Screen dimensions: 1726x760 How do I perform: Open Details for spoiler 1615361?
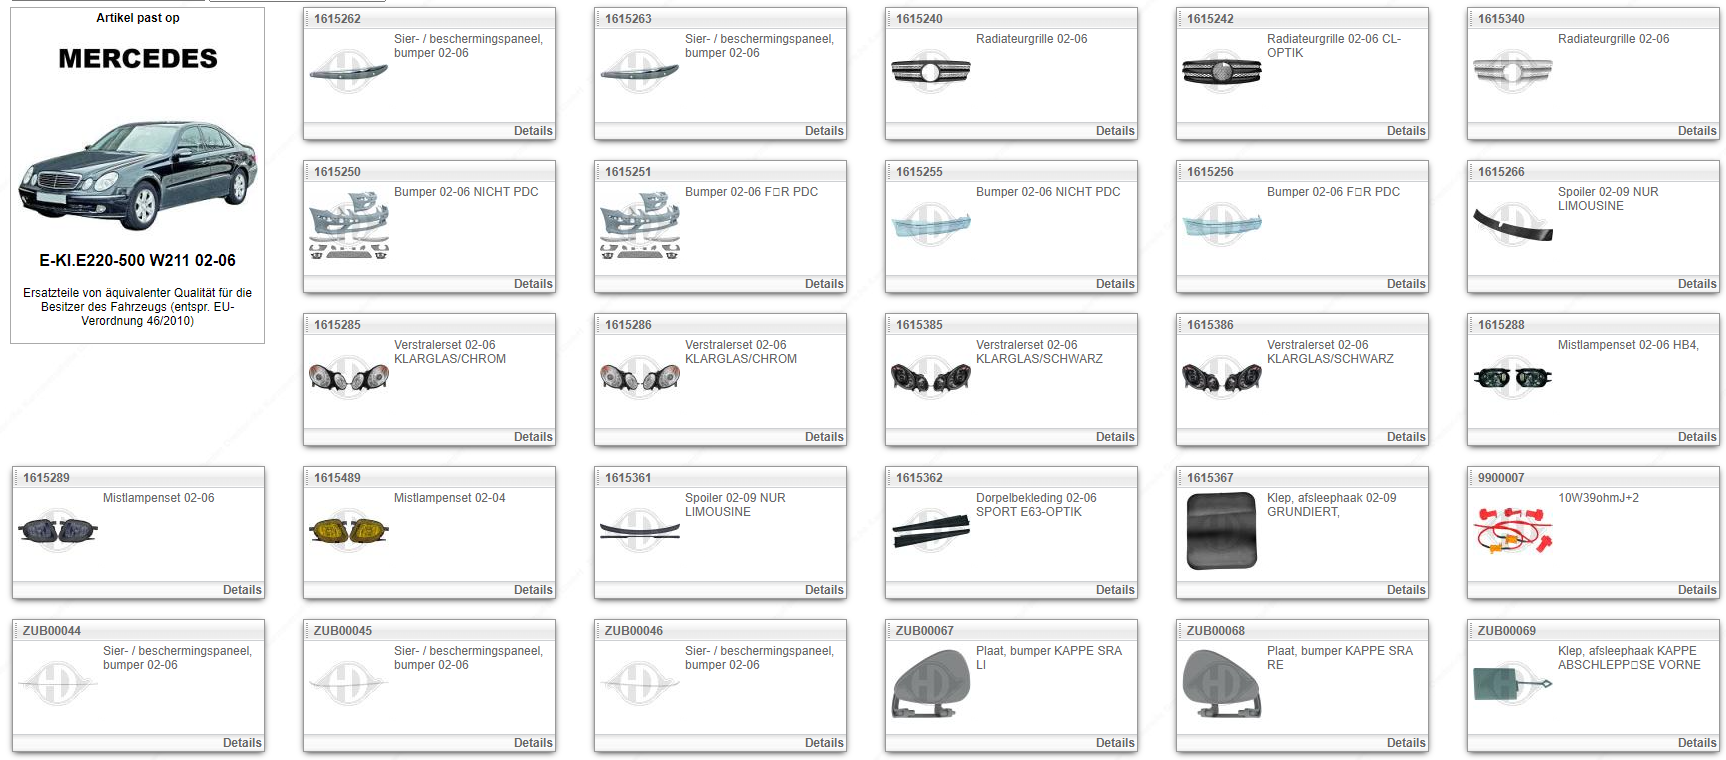[x=824, y=590]
